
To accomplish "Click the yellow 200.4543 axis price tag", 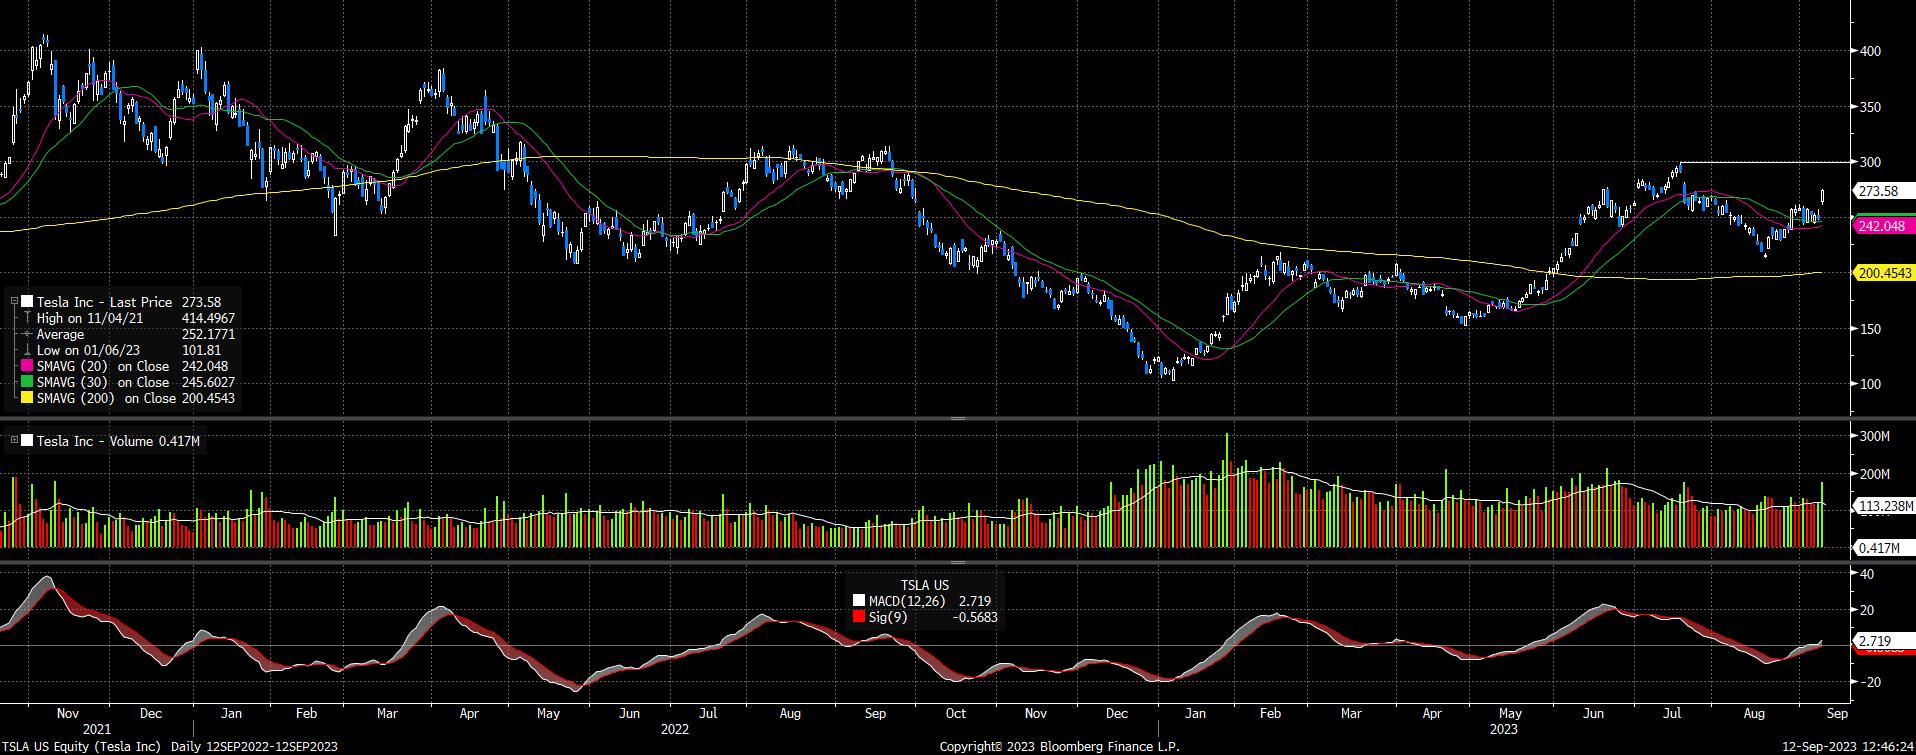I will [x=1883, y=272].
